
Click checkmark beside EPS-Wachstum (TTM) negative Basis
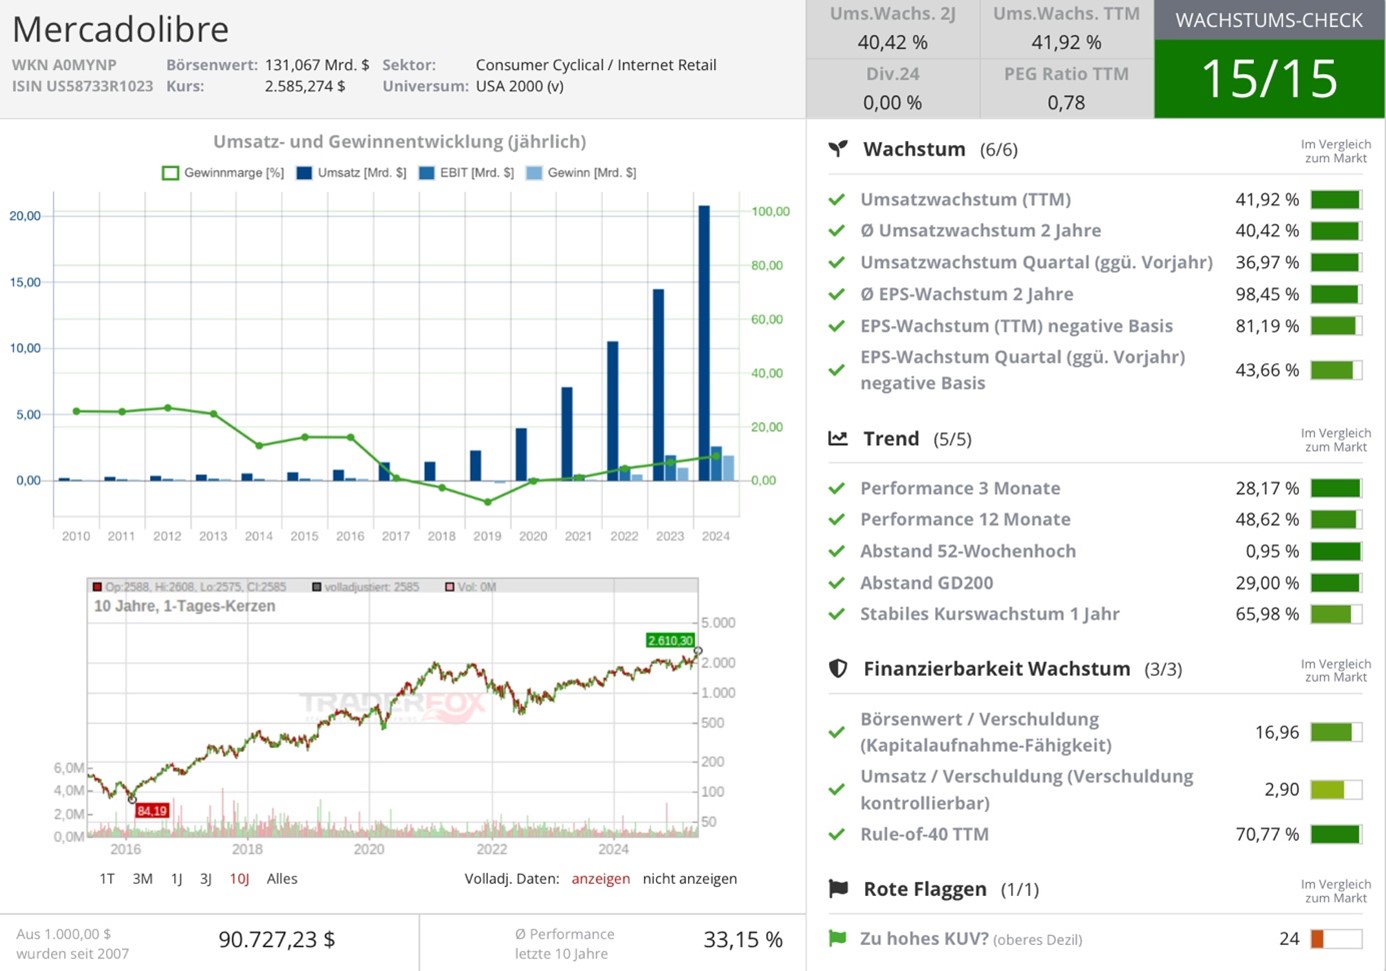[x=837, y=325]
